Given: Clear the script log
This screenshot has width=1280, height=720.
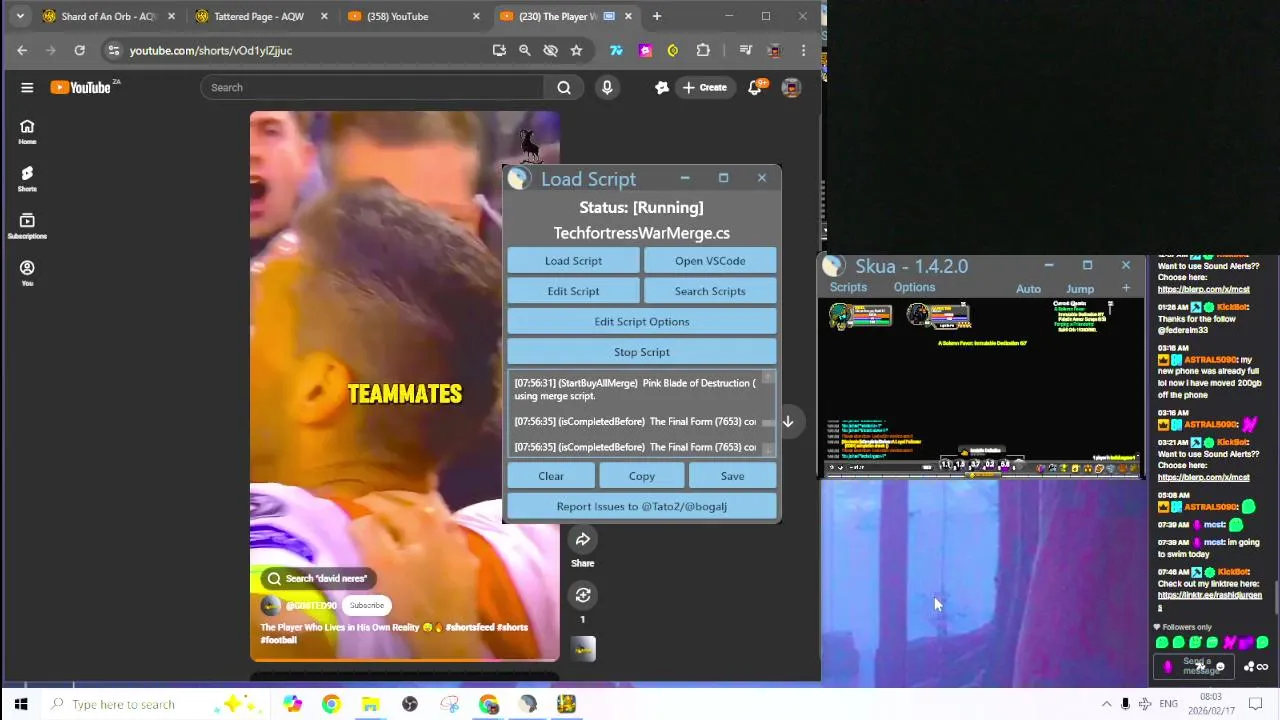Looking at the screenshot, I should pyautogui.click(x=551, y=476).
